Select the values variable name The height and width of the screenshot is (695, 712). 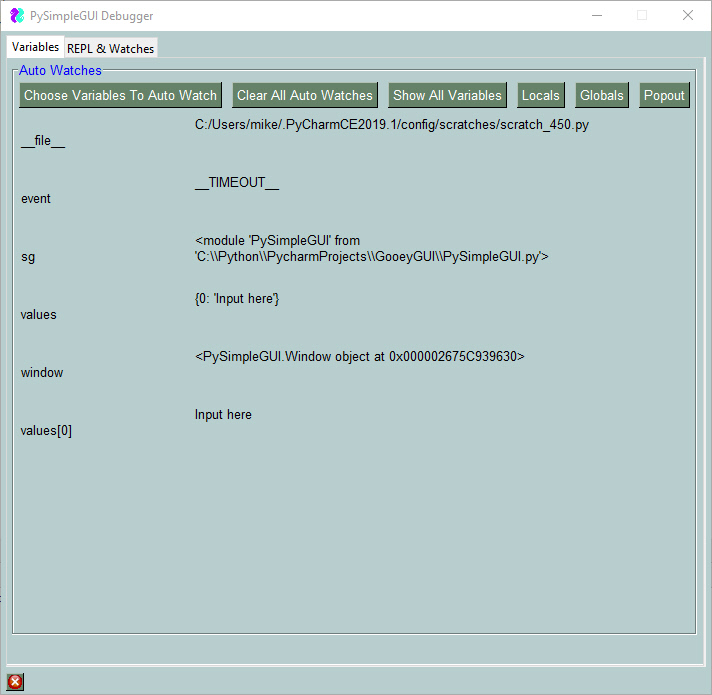[x=39, y=315]
